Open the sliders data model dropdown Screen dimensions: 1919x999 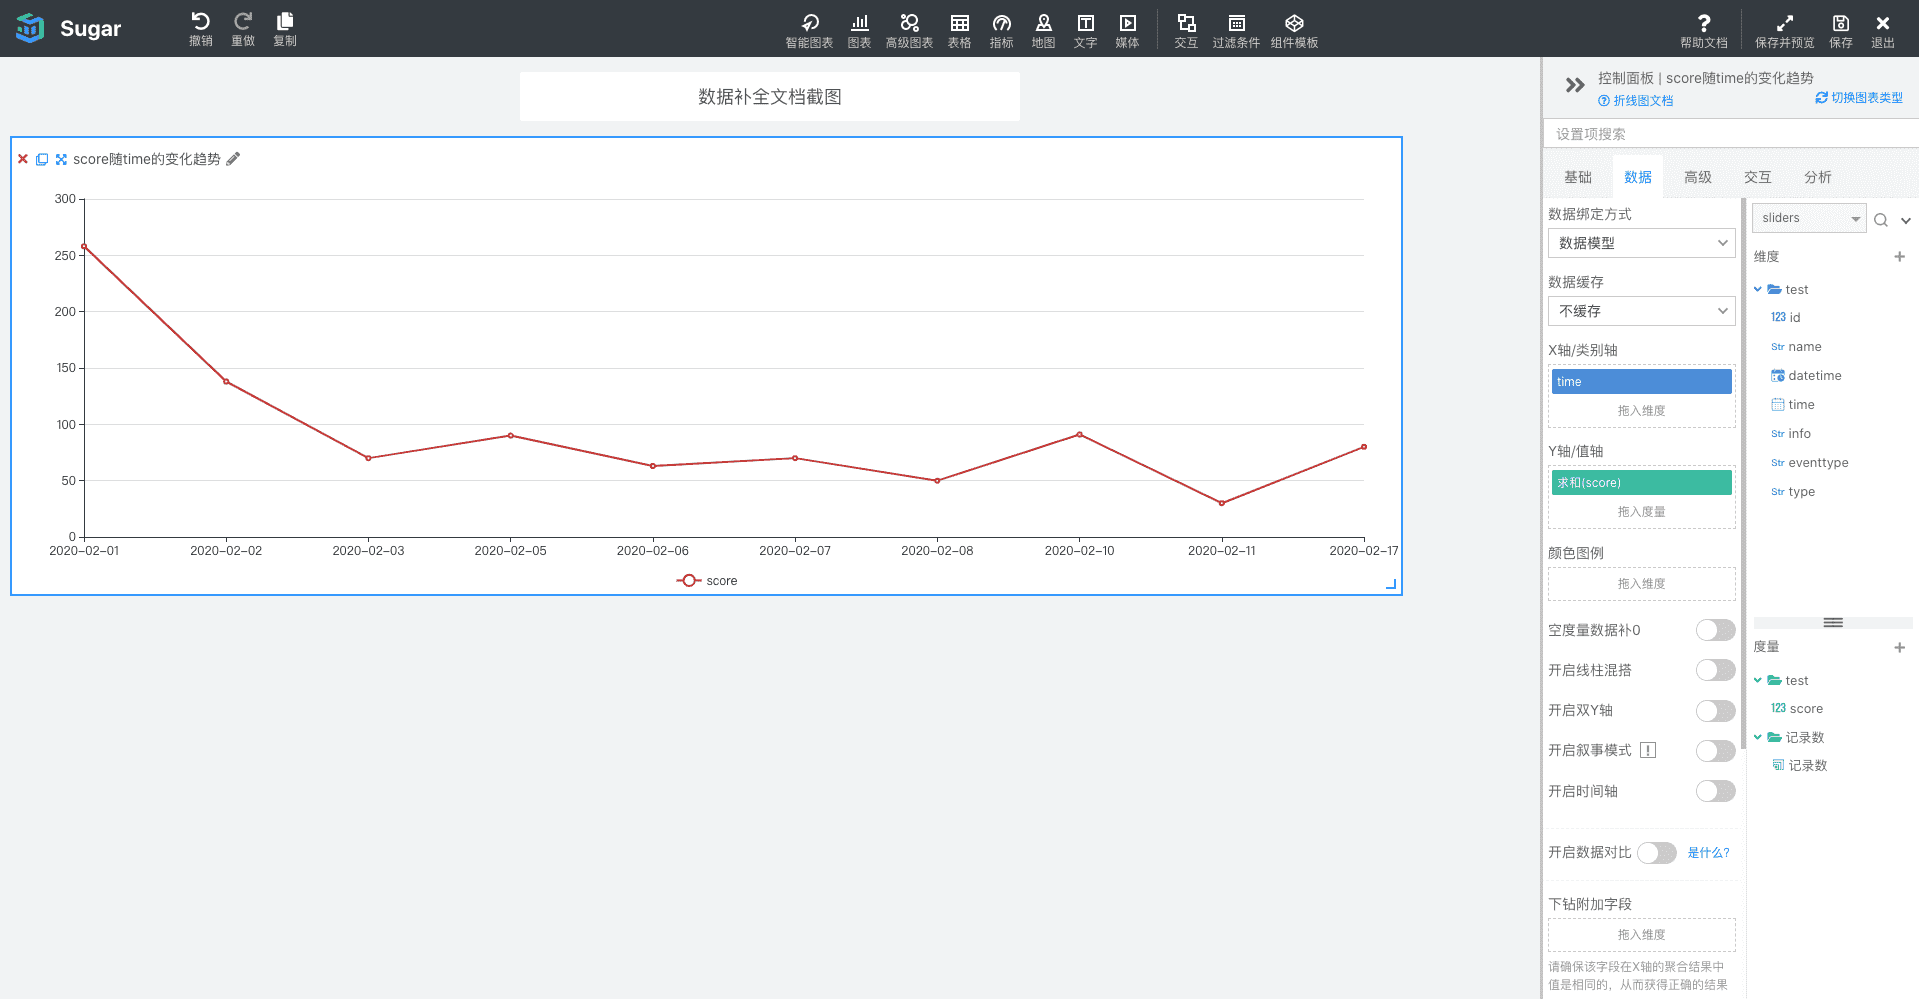click(1808, 218)
